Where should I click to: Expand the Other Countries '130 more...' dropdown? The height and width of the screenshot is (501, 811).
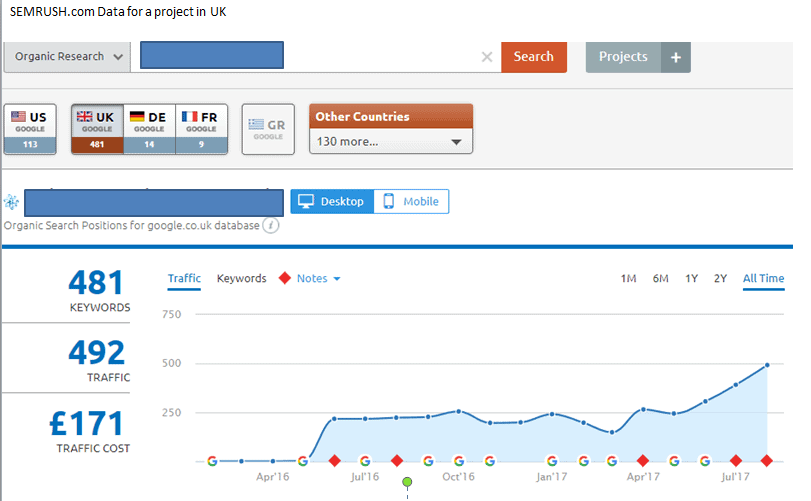(x=391, y=142)
